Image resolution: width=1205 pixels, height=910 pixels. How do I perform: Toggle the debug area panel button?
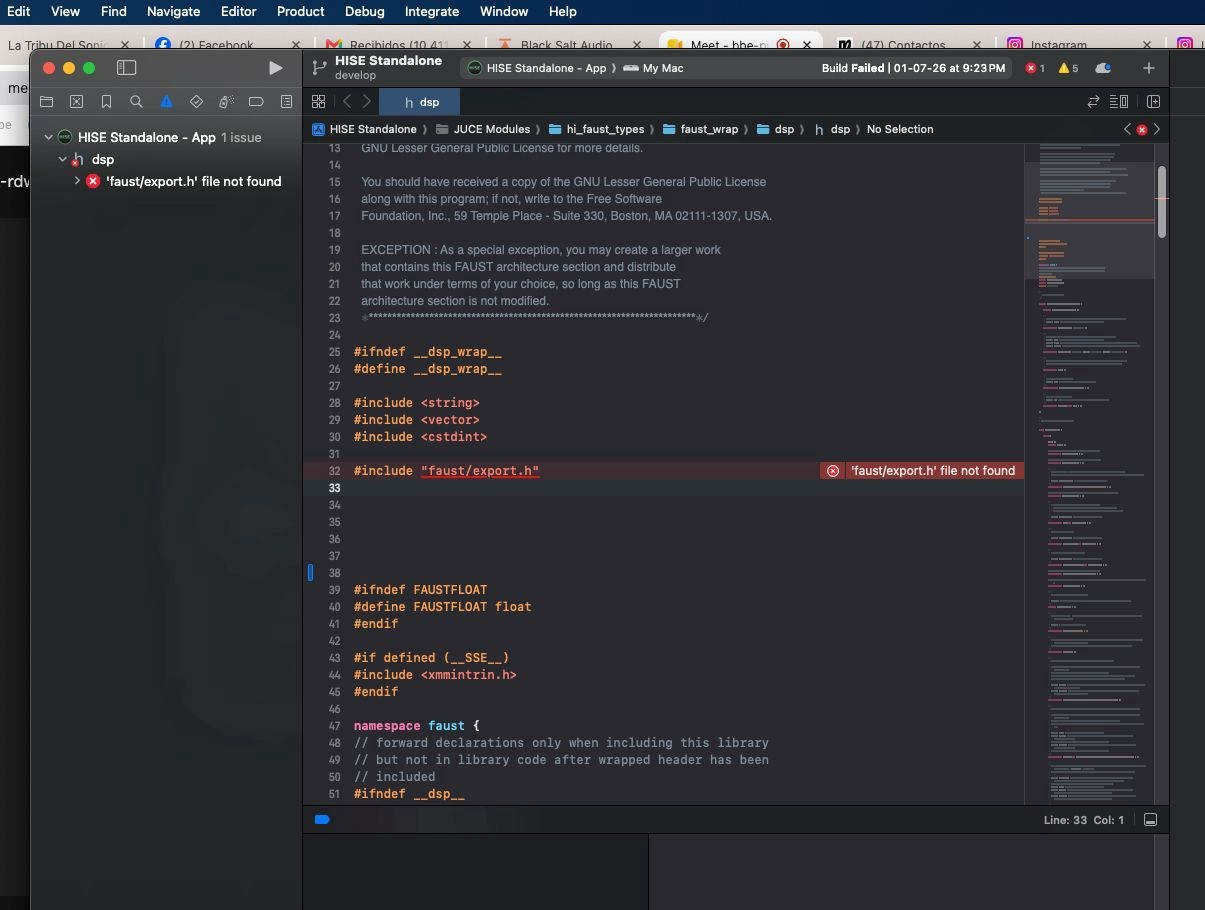tap(1150, 820)
